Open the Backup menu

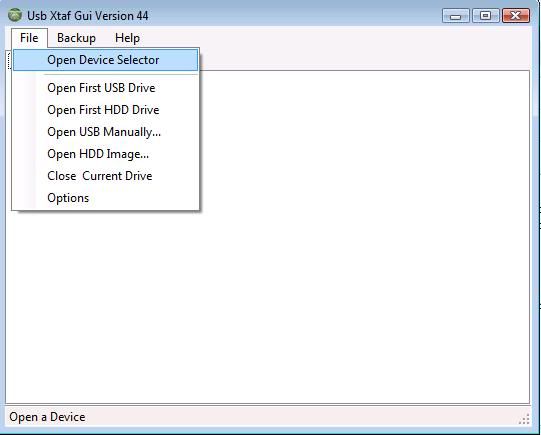(x=76, y=38)
